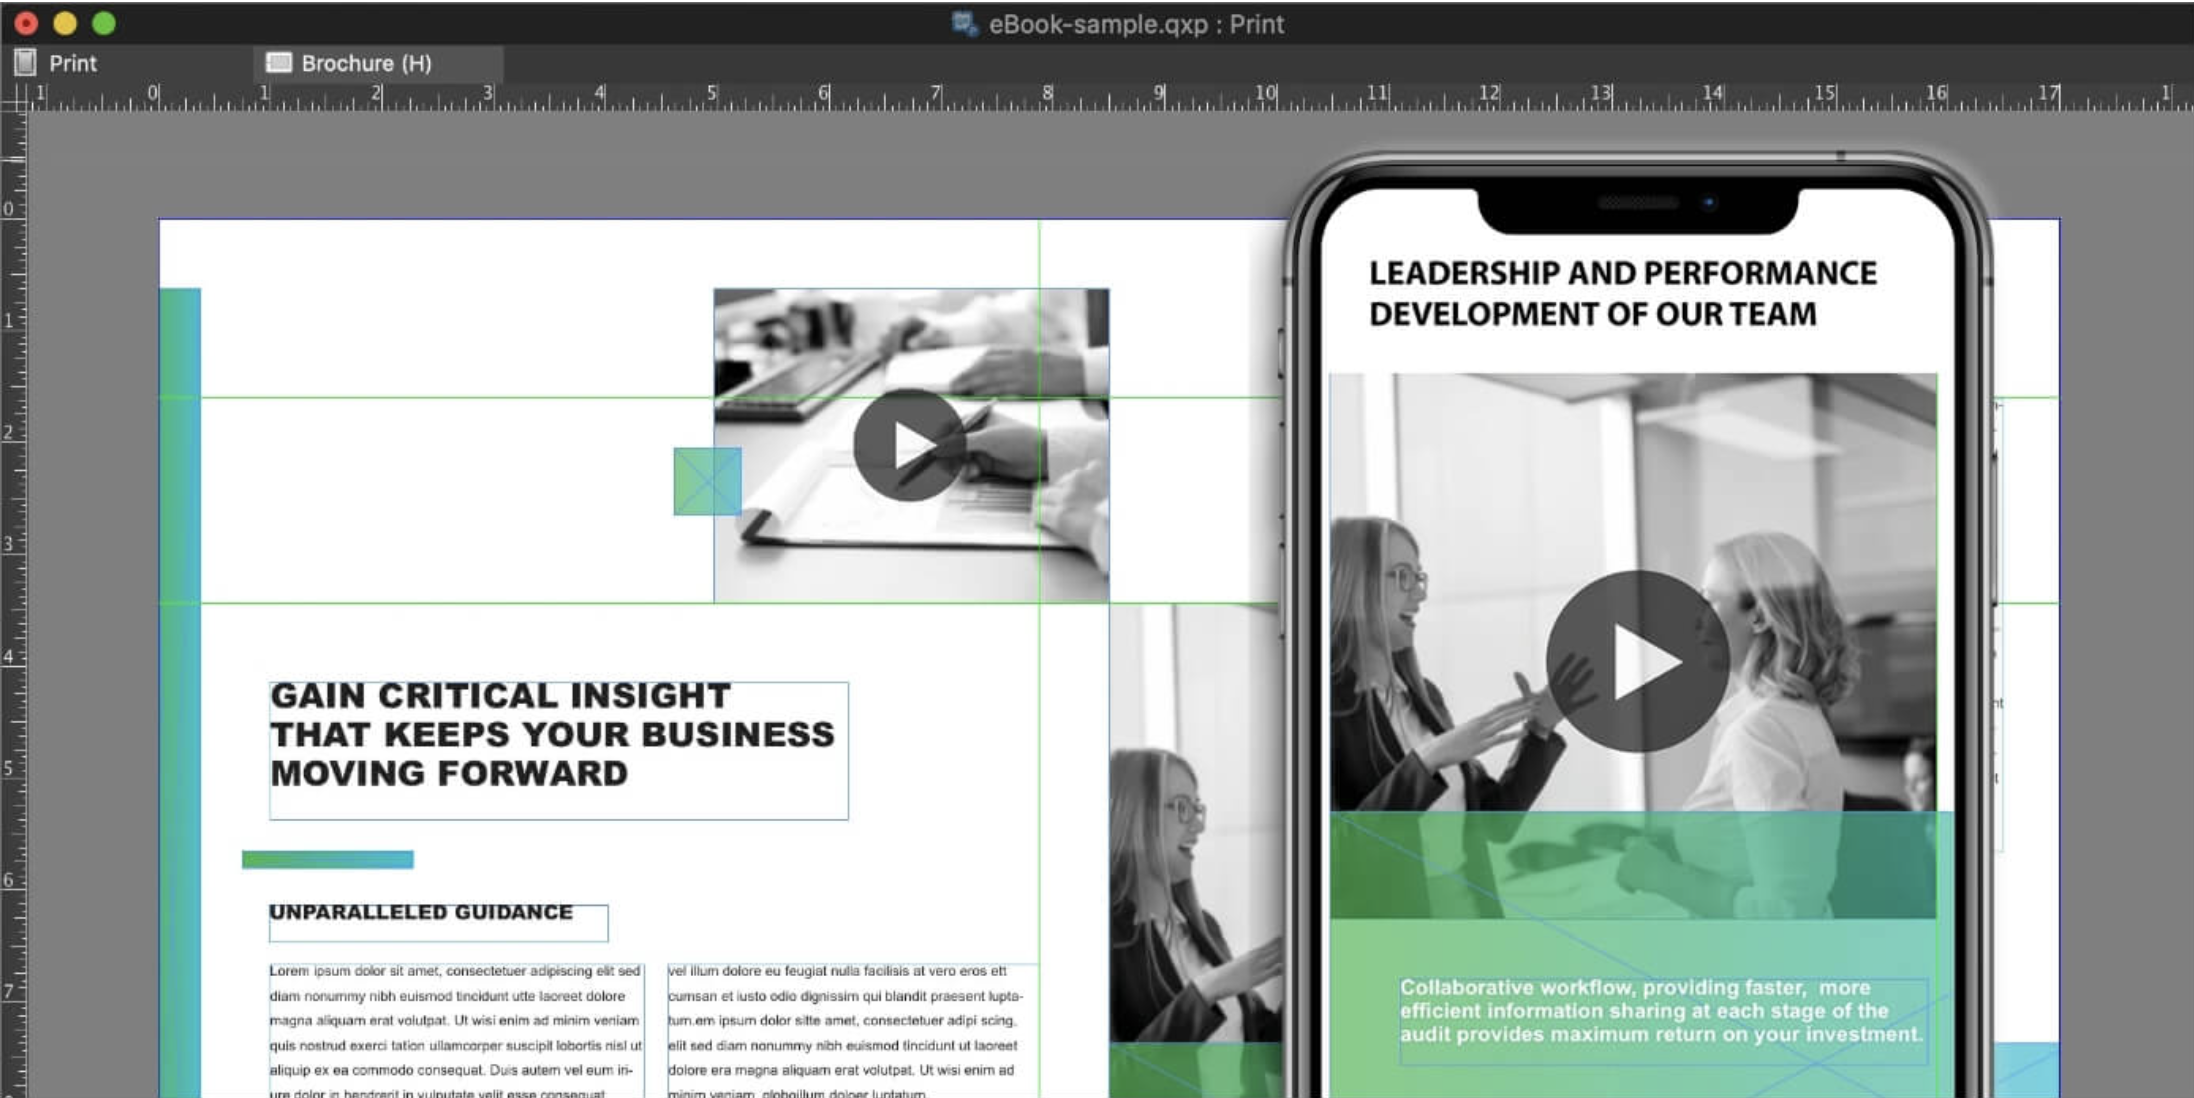This screenshot has width=2194, height=1098.
Task: Switch to the Print layout tab
Action: tap(70, 63)
